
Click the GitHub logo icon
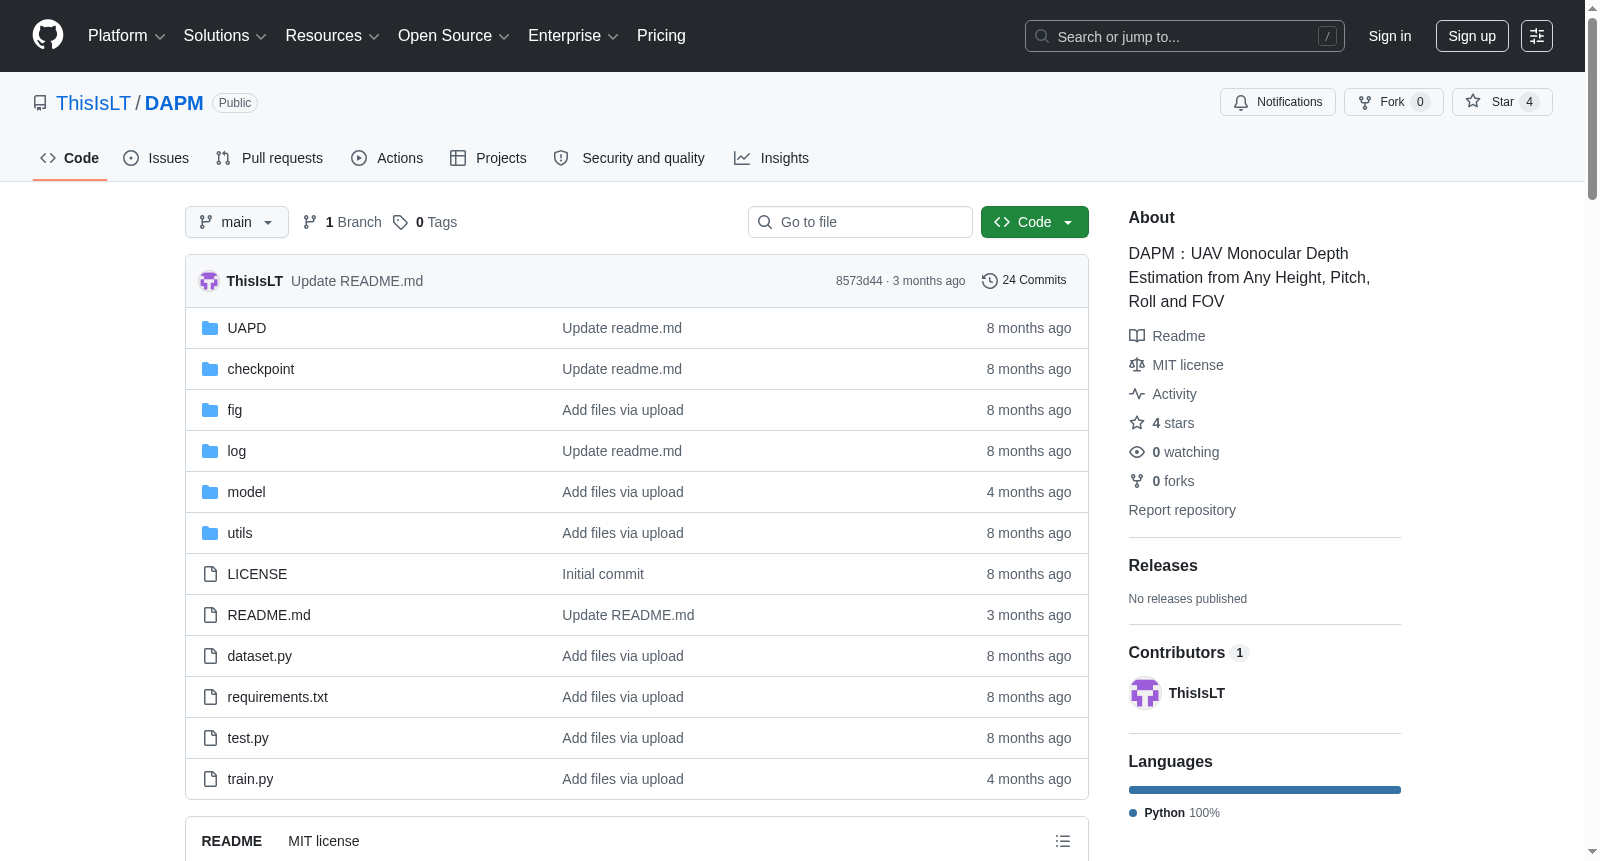pos(48,35)
